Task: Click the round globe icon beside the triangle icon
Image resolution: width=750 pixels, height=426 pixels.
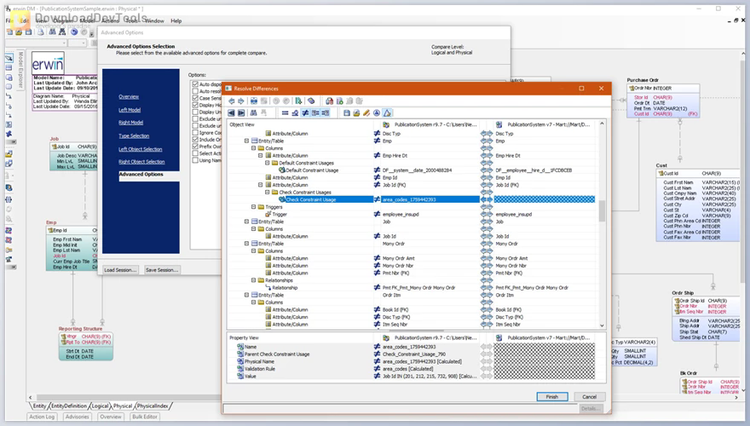Action: pos(376,113)
